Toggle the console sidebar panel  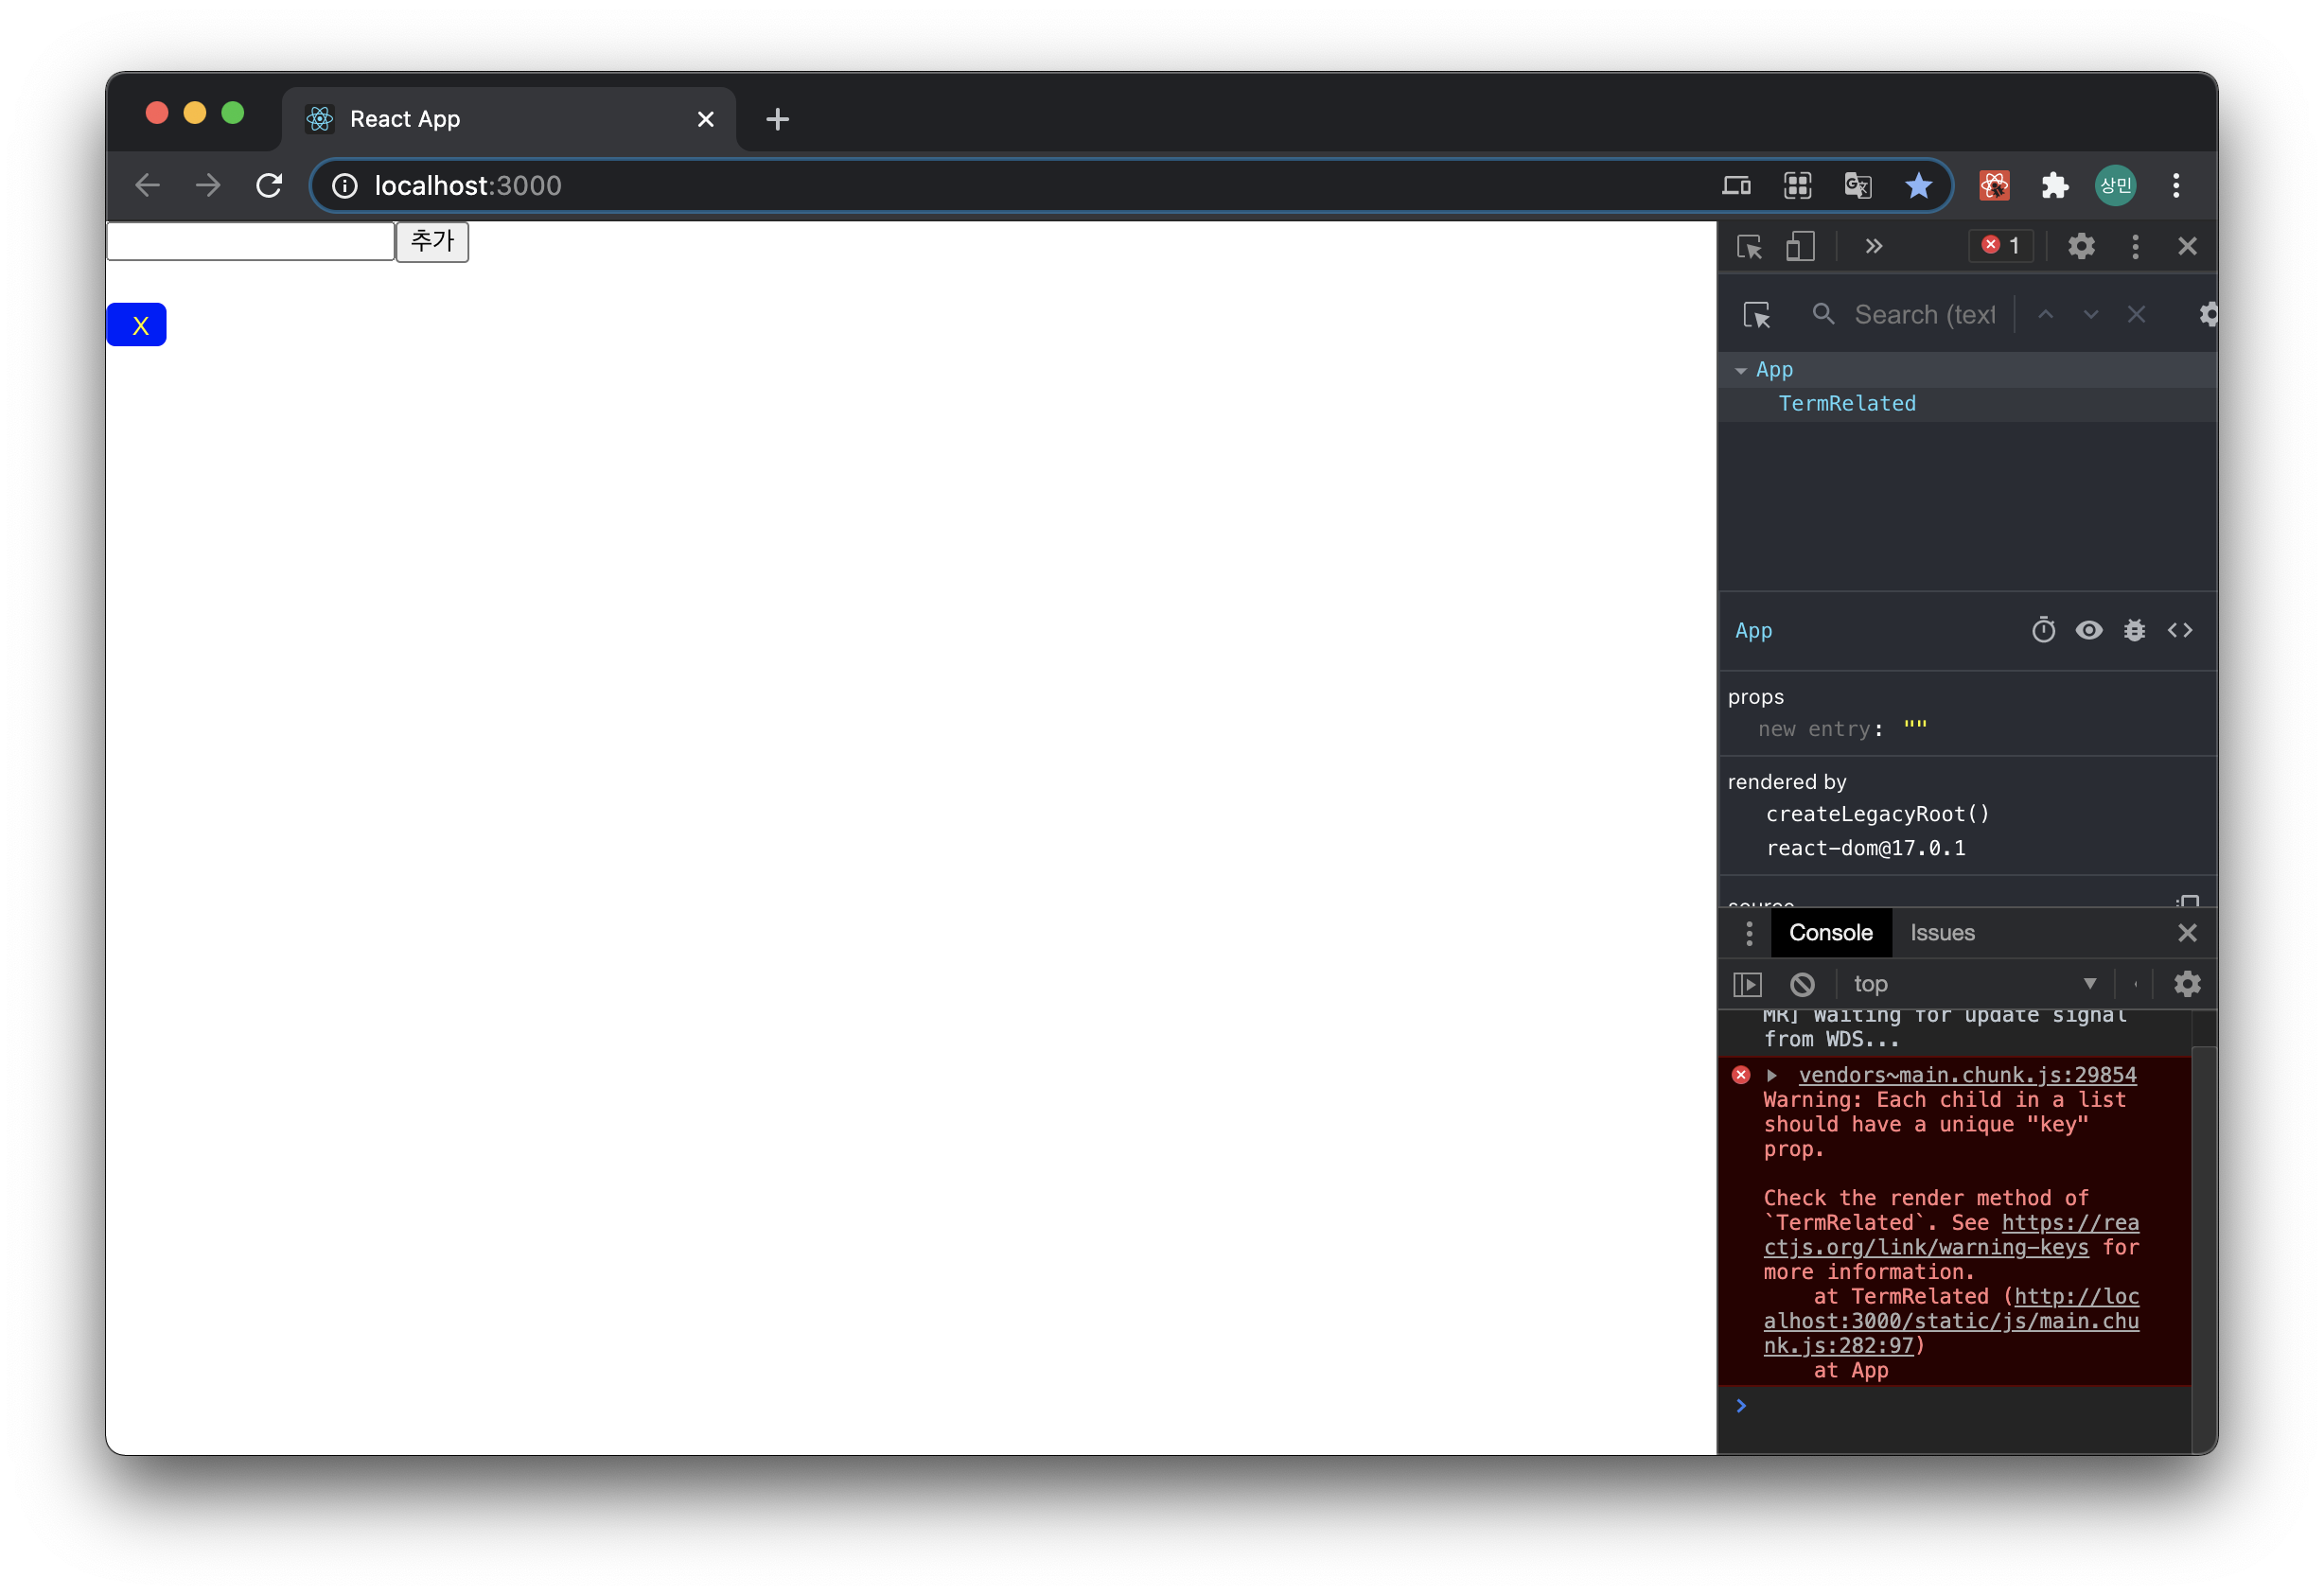pyautogui.click(x=1747, y=984)
